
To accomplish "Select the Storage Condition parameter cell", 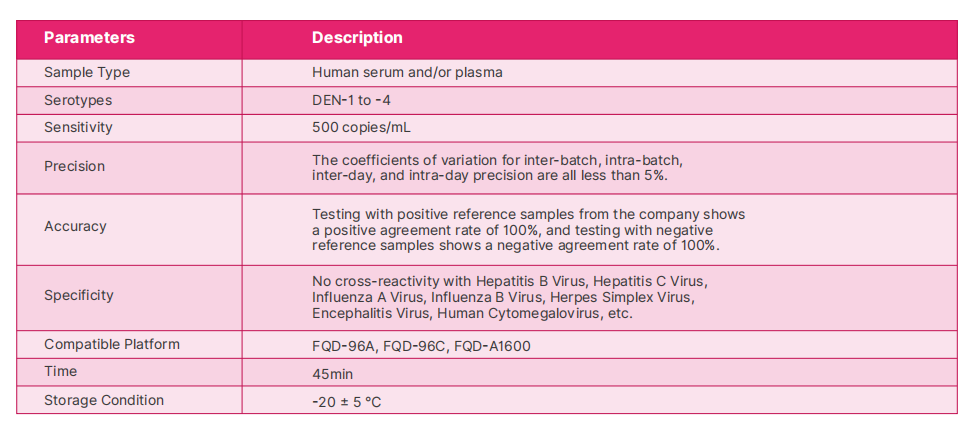I will (x=104, y=400).
